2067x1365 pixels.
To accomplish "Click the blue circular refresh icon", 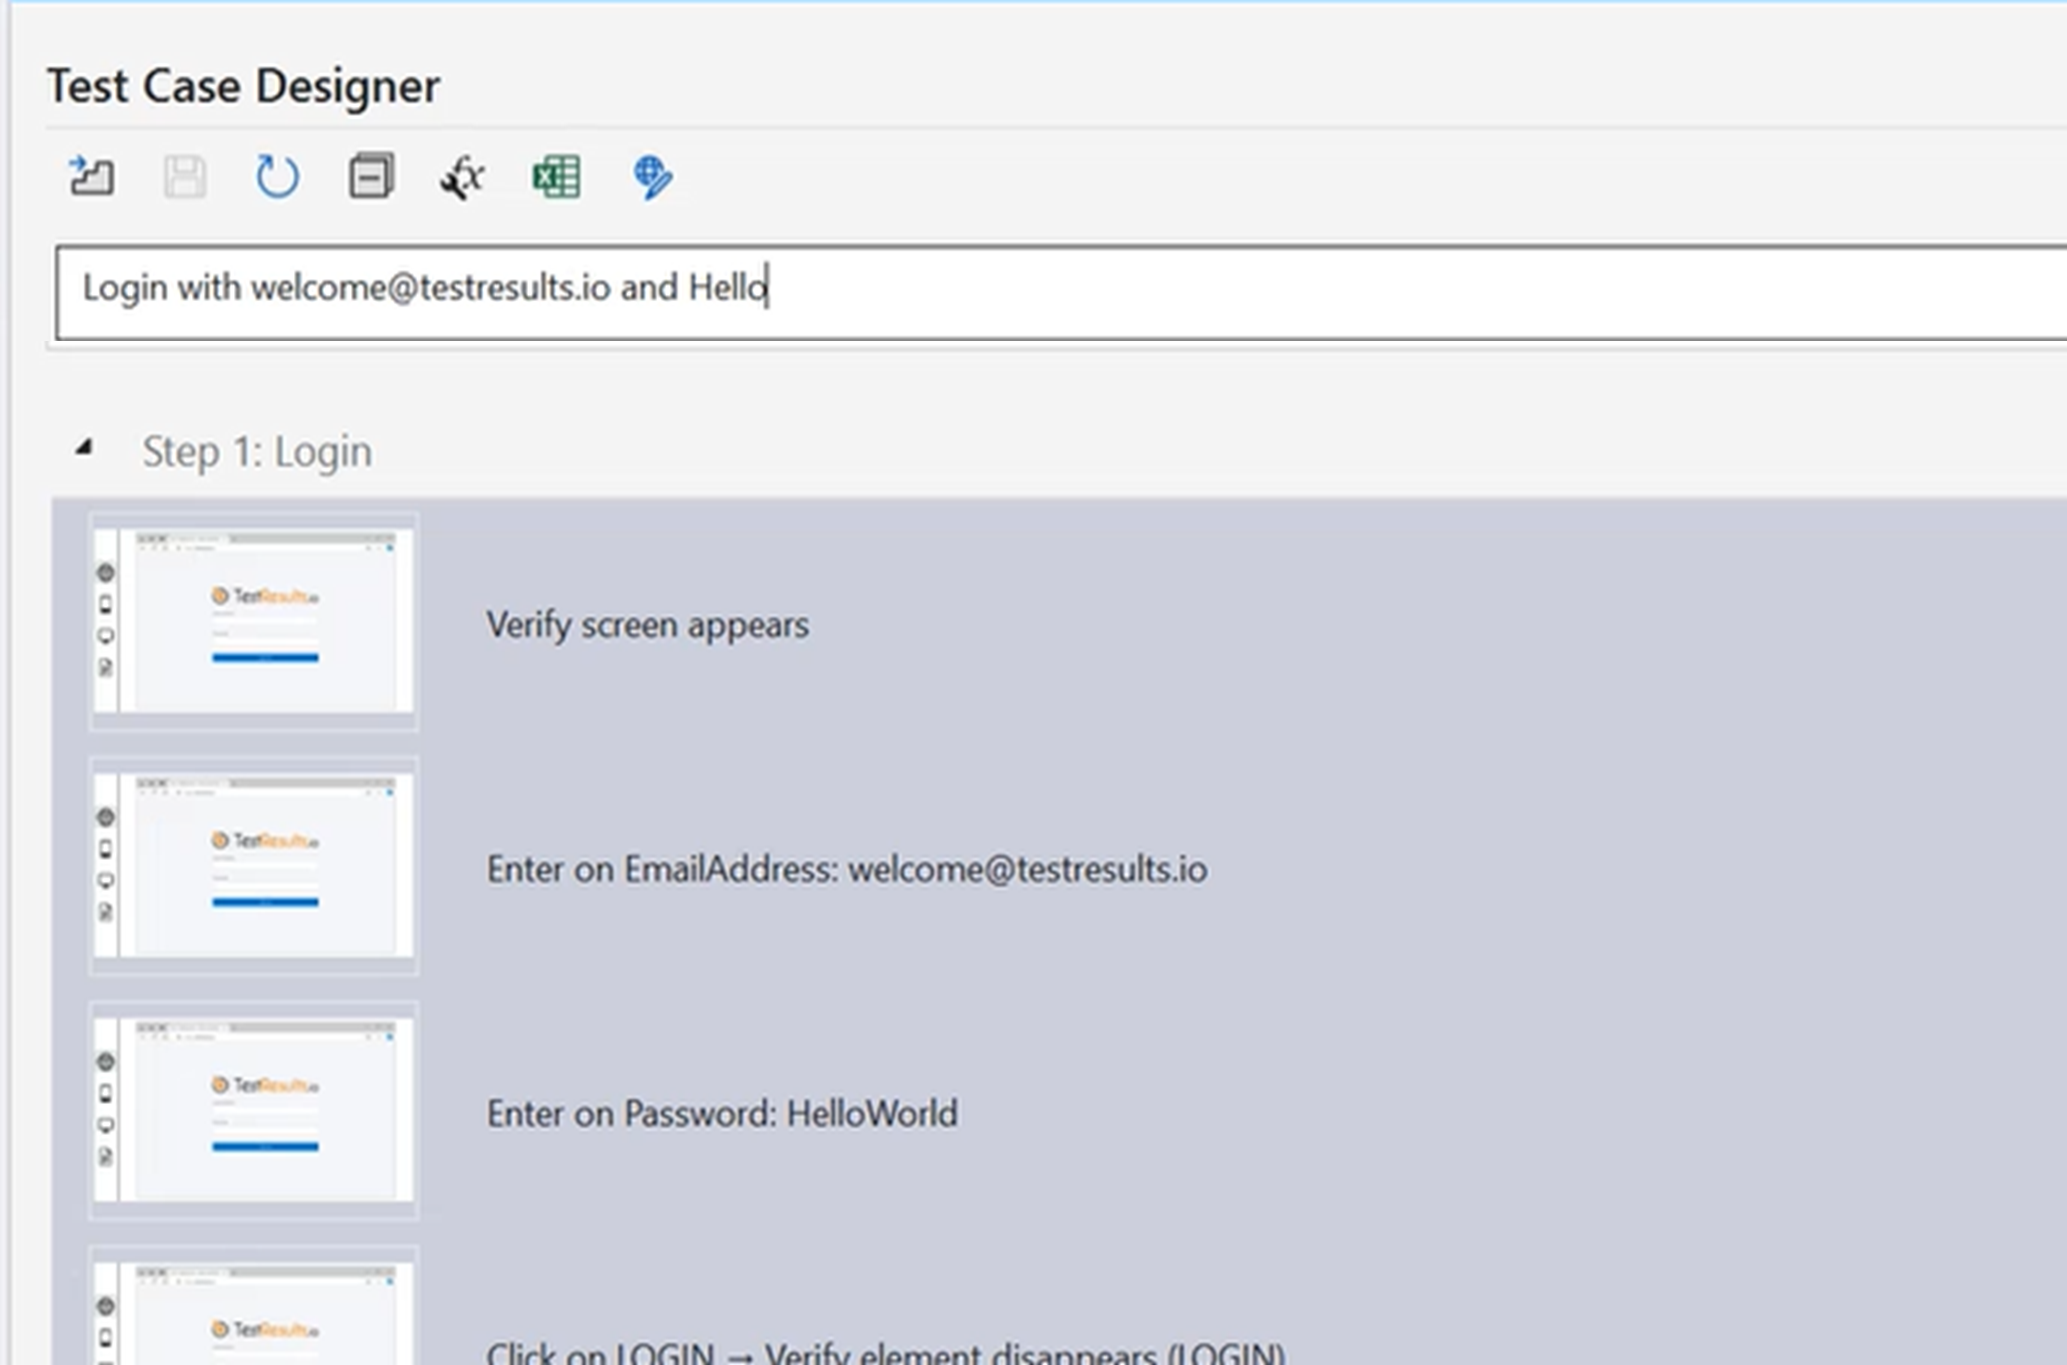I will tap(277, 177).
